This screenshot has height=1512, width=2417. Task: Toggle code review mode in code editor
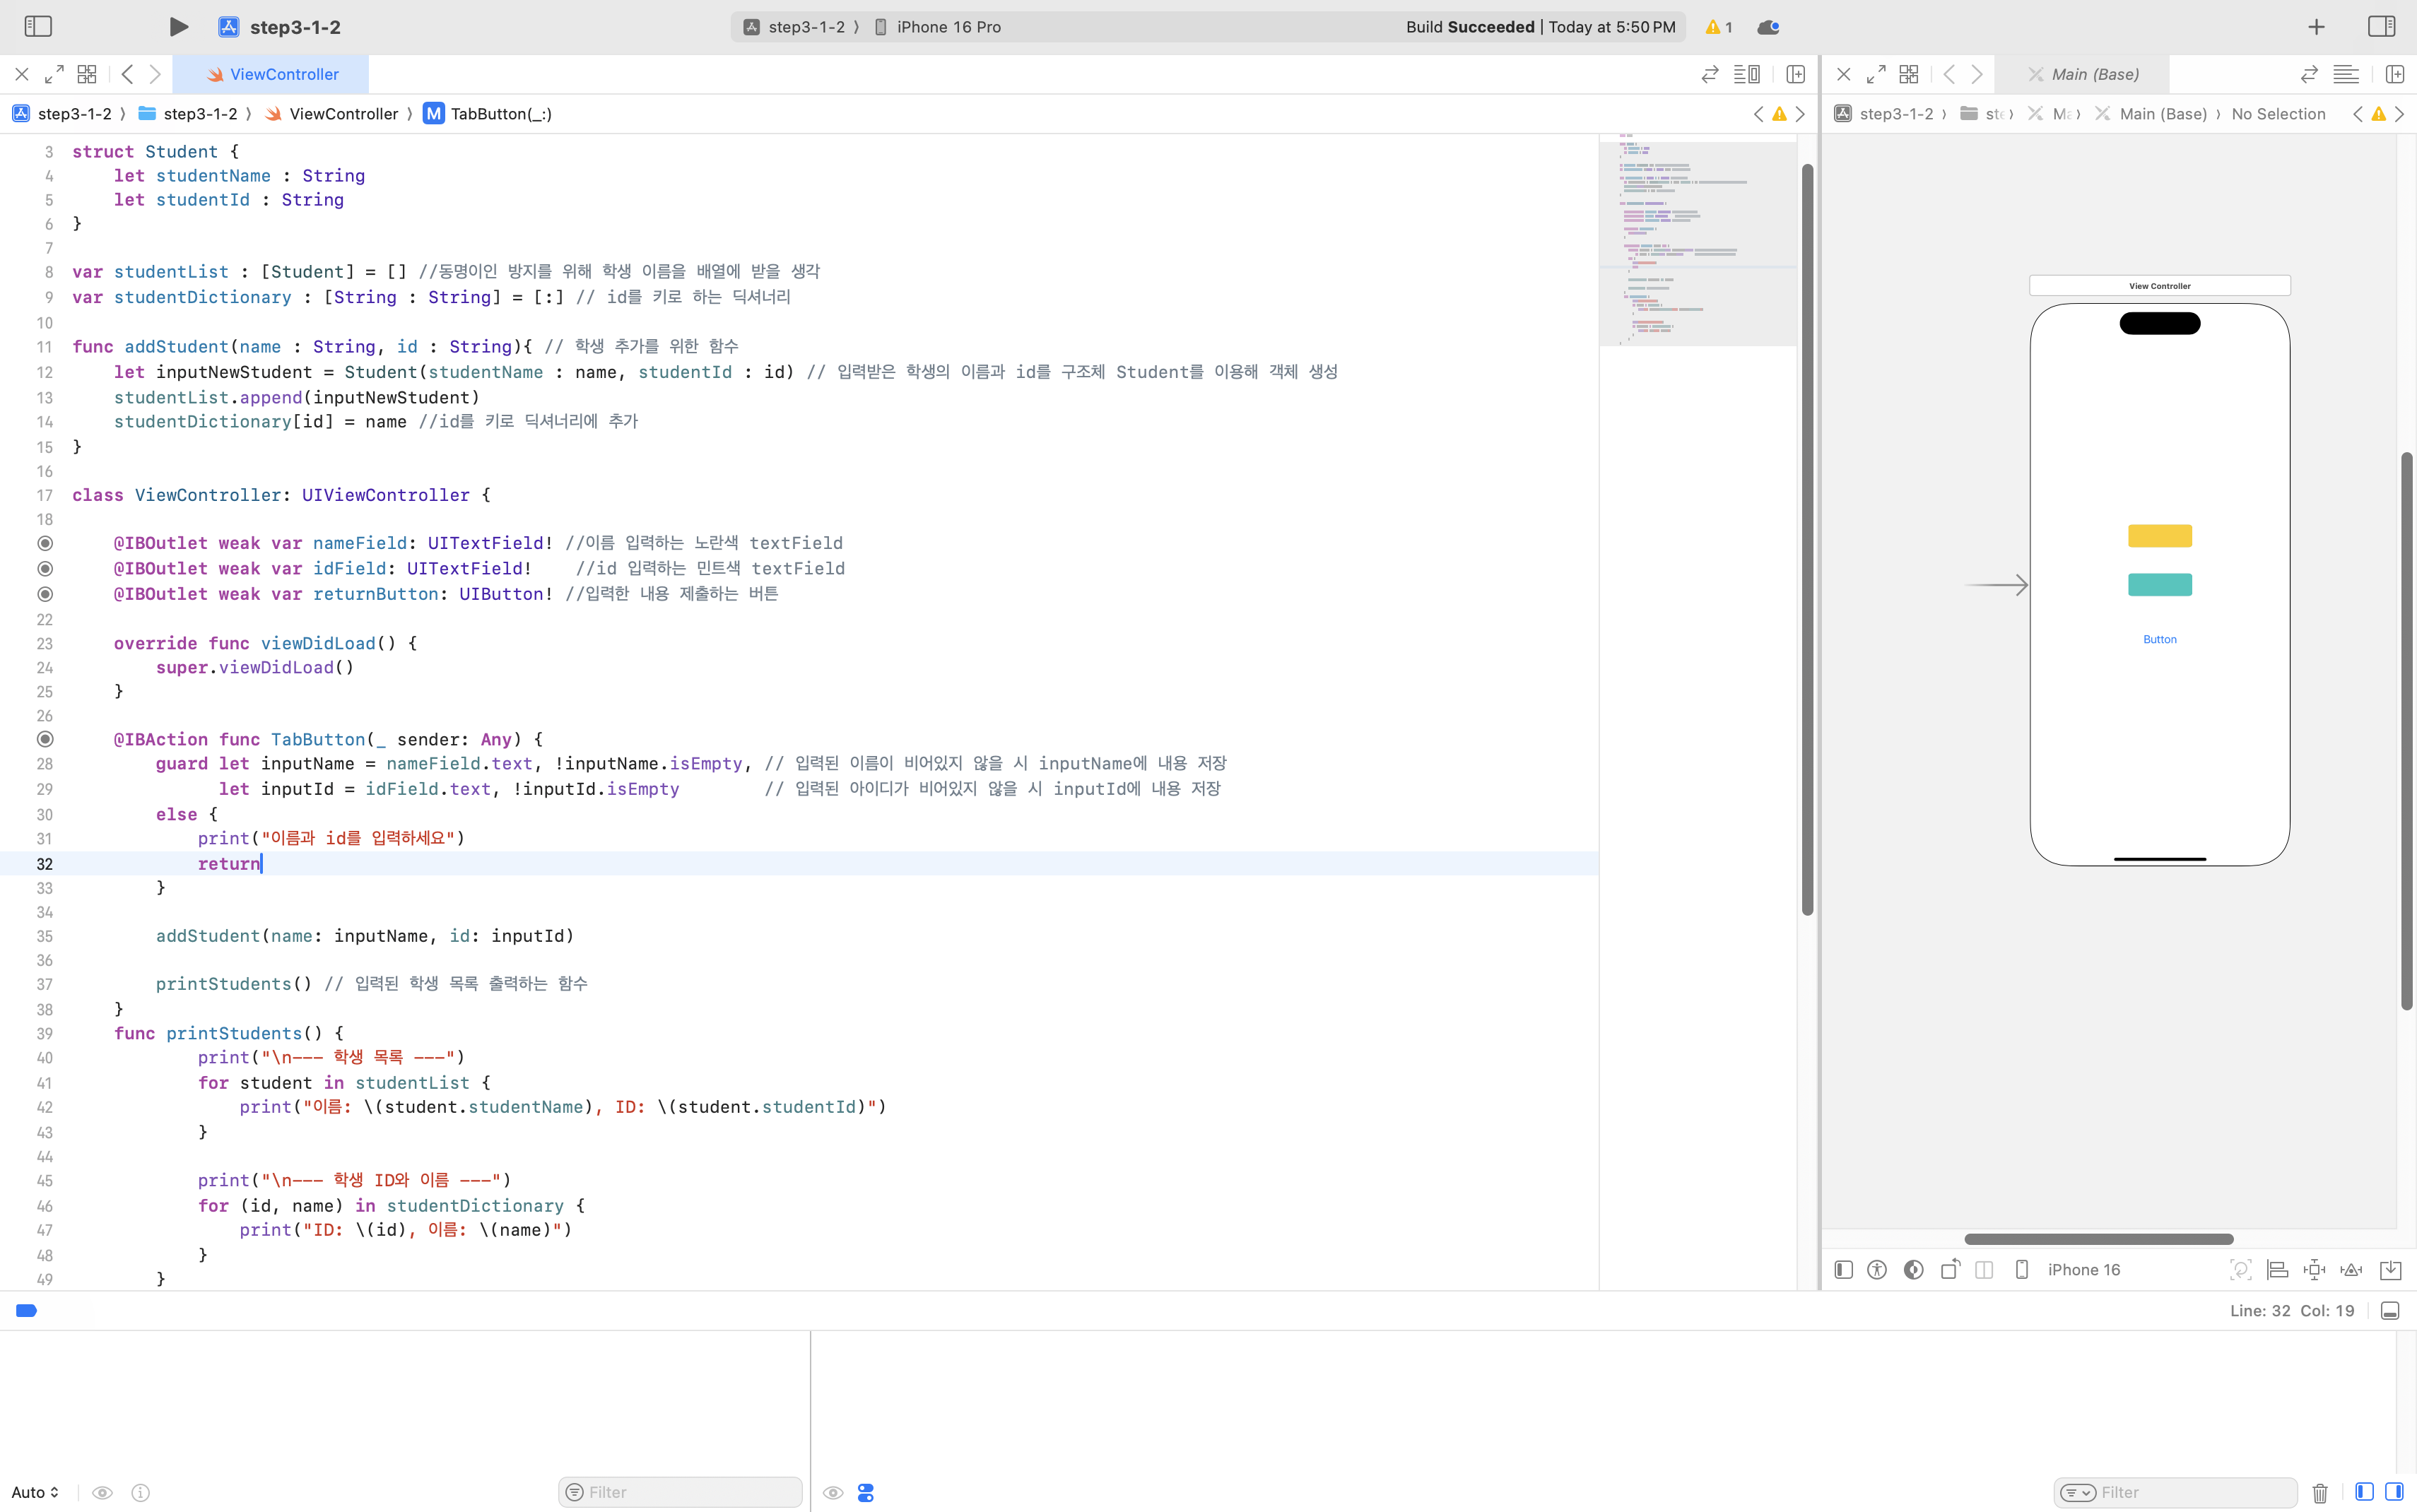click(1710, 74)
